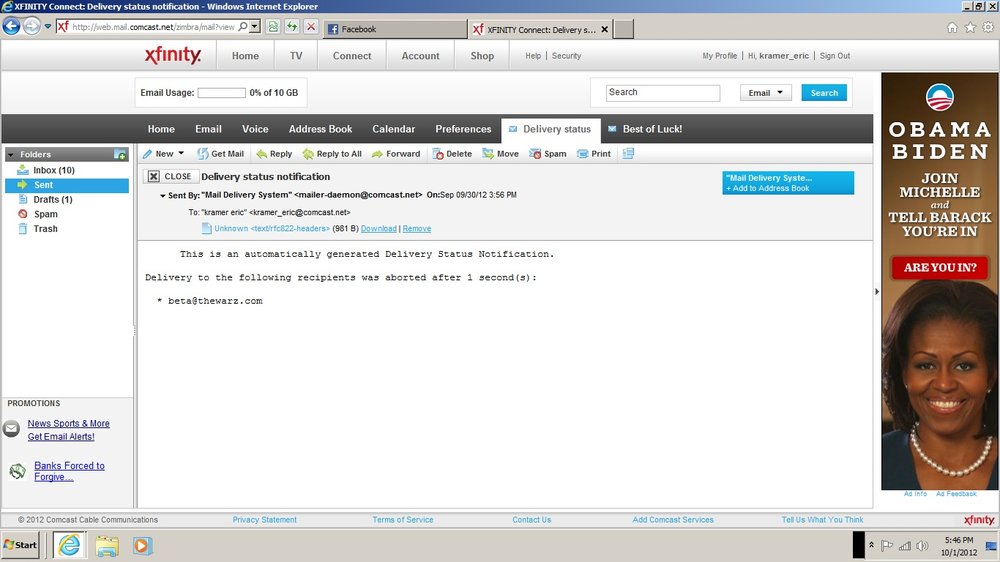1000x562 pixels.
Task: Open the TV section
Action: click(x=296, y=55)
